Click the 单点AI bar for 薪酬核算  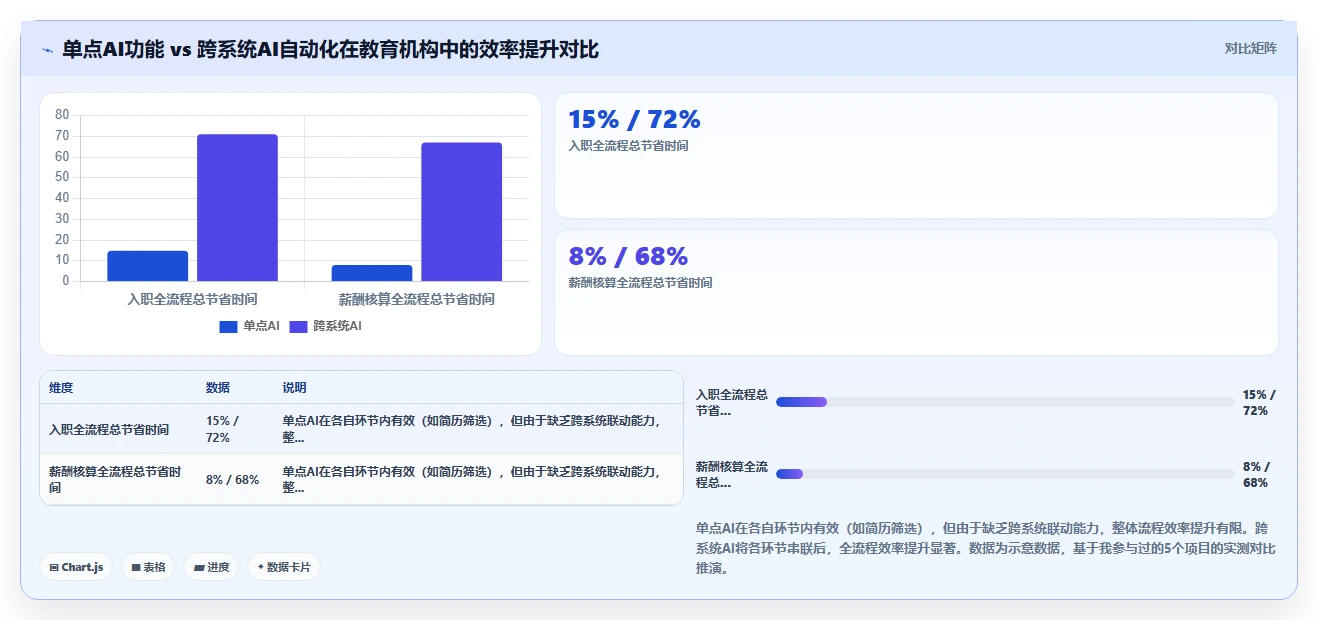pos(372,273)
